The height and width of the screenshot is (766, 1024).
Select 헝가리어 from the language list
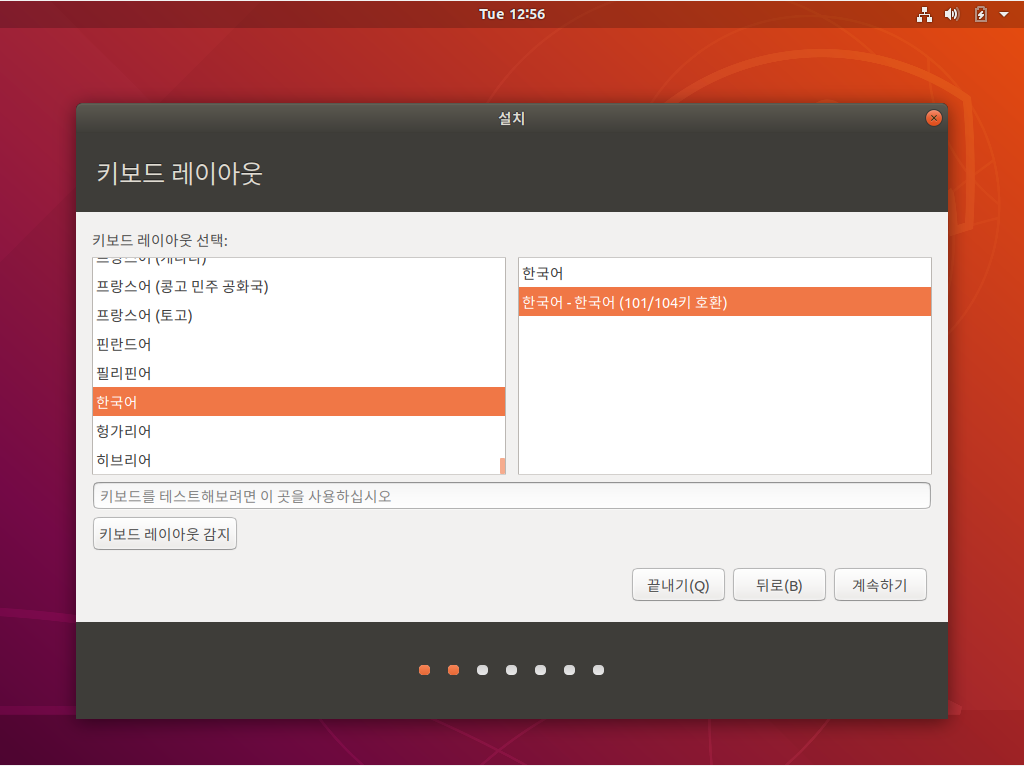[x=300, y=430]
